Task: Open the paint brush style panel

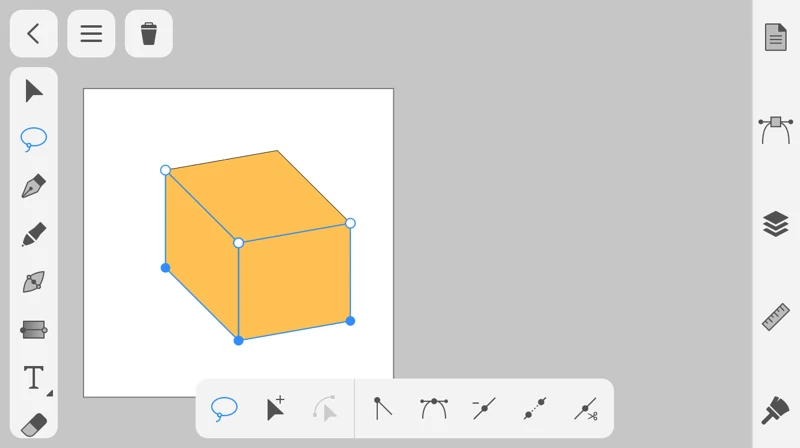Action: pos(776,410)
